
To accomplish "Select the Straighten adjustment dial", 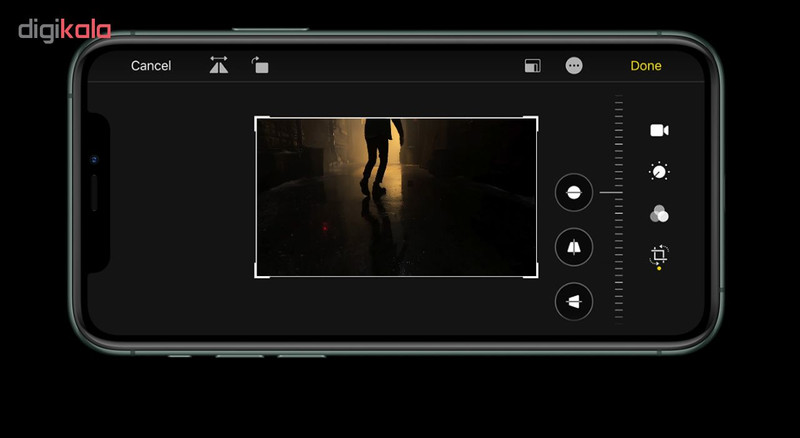I will click(x=574, y=192).
